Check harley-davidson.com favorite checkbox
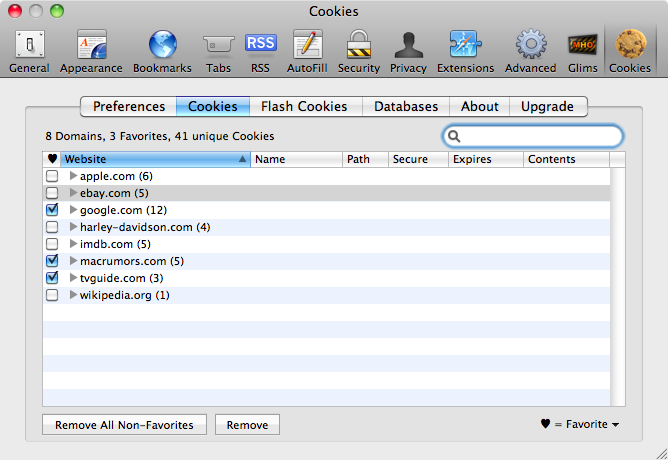 click(x=52, y=227)
